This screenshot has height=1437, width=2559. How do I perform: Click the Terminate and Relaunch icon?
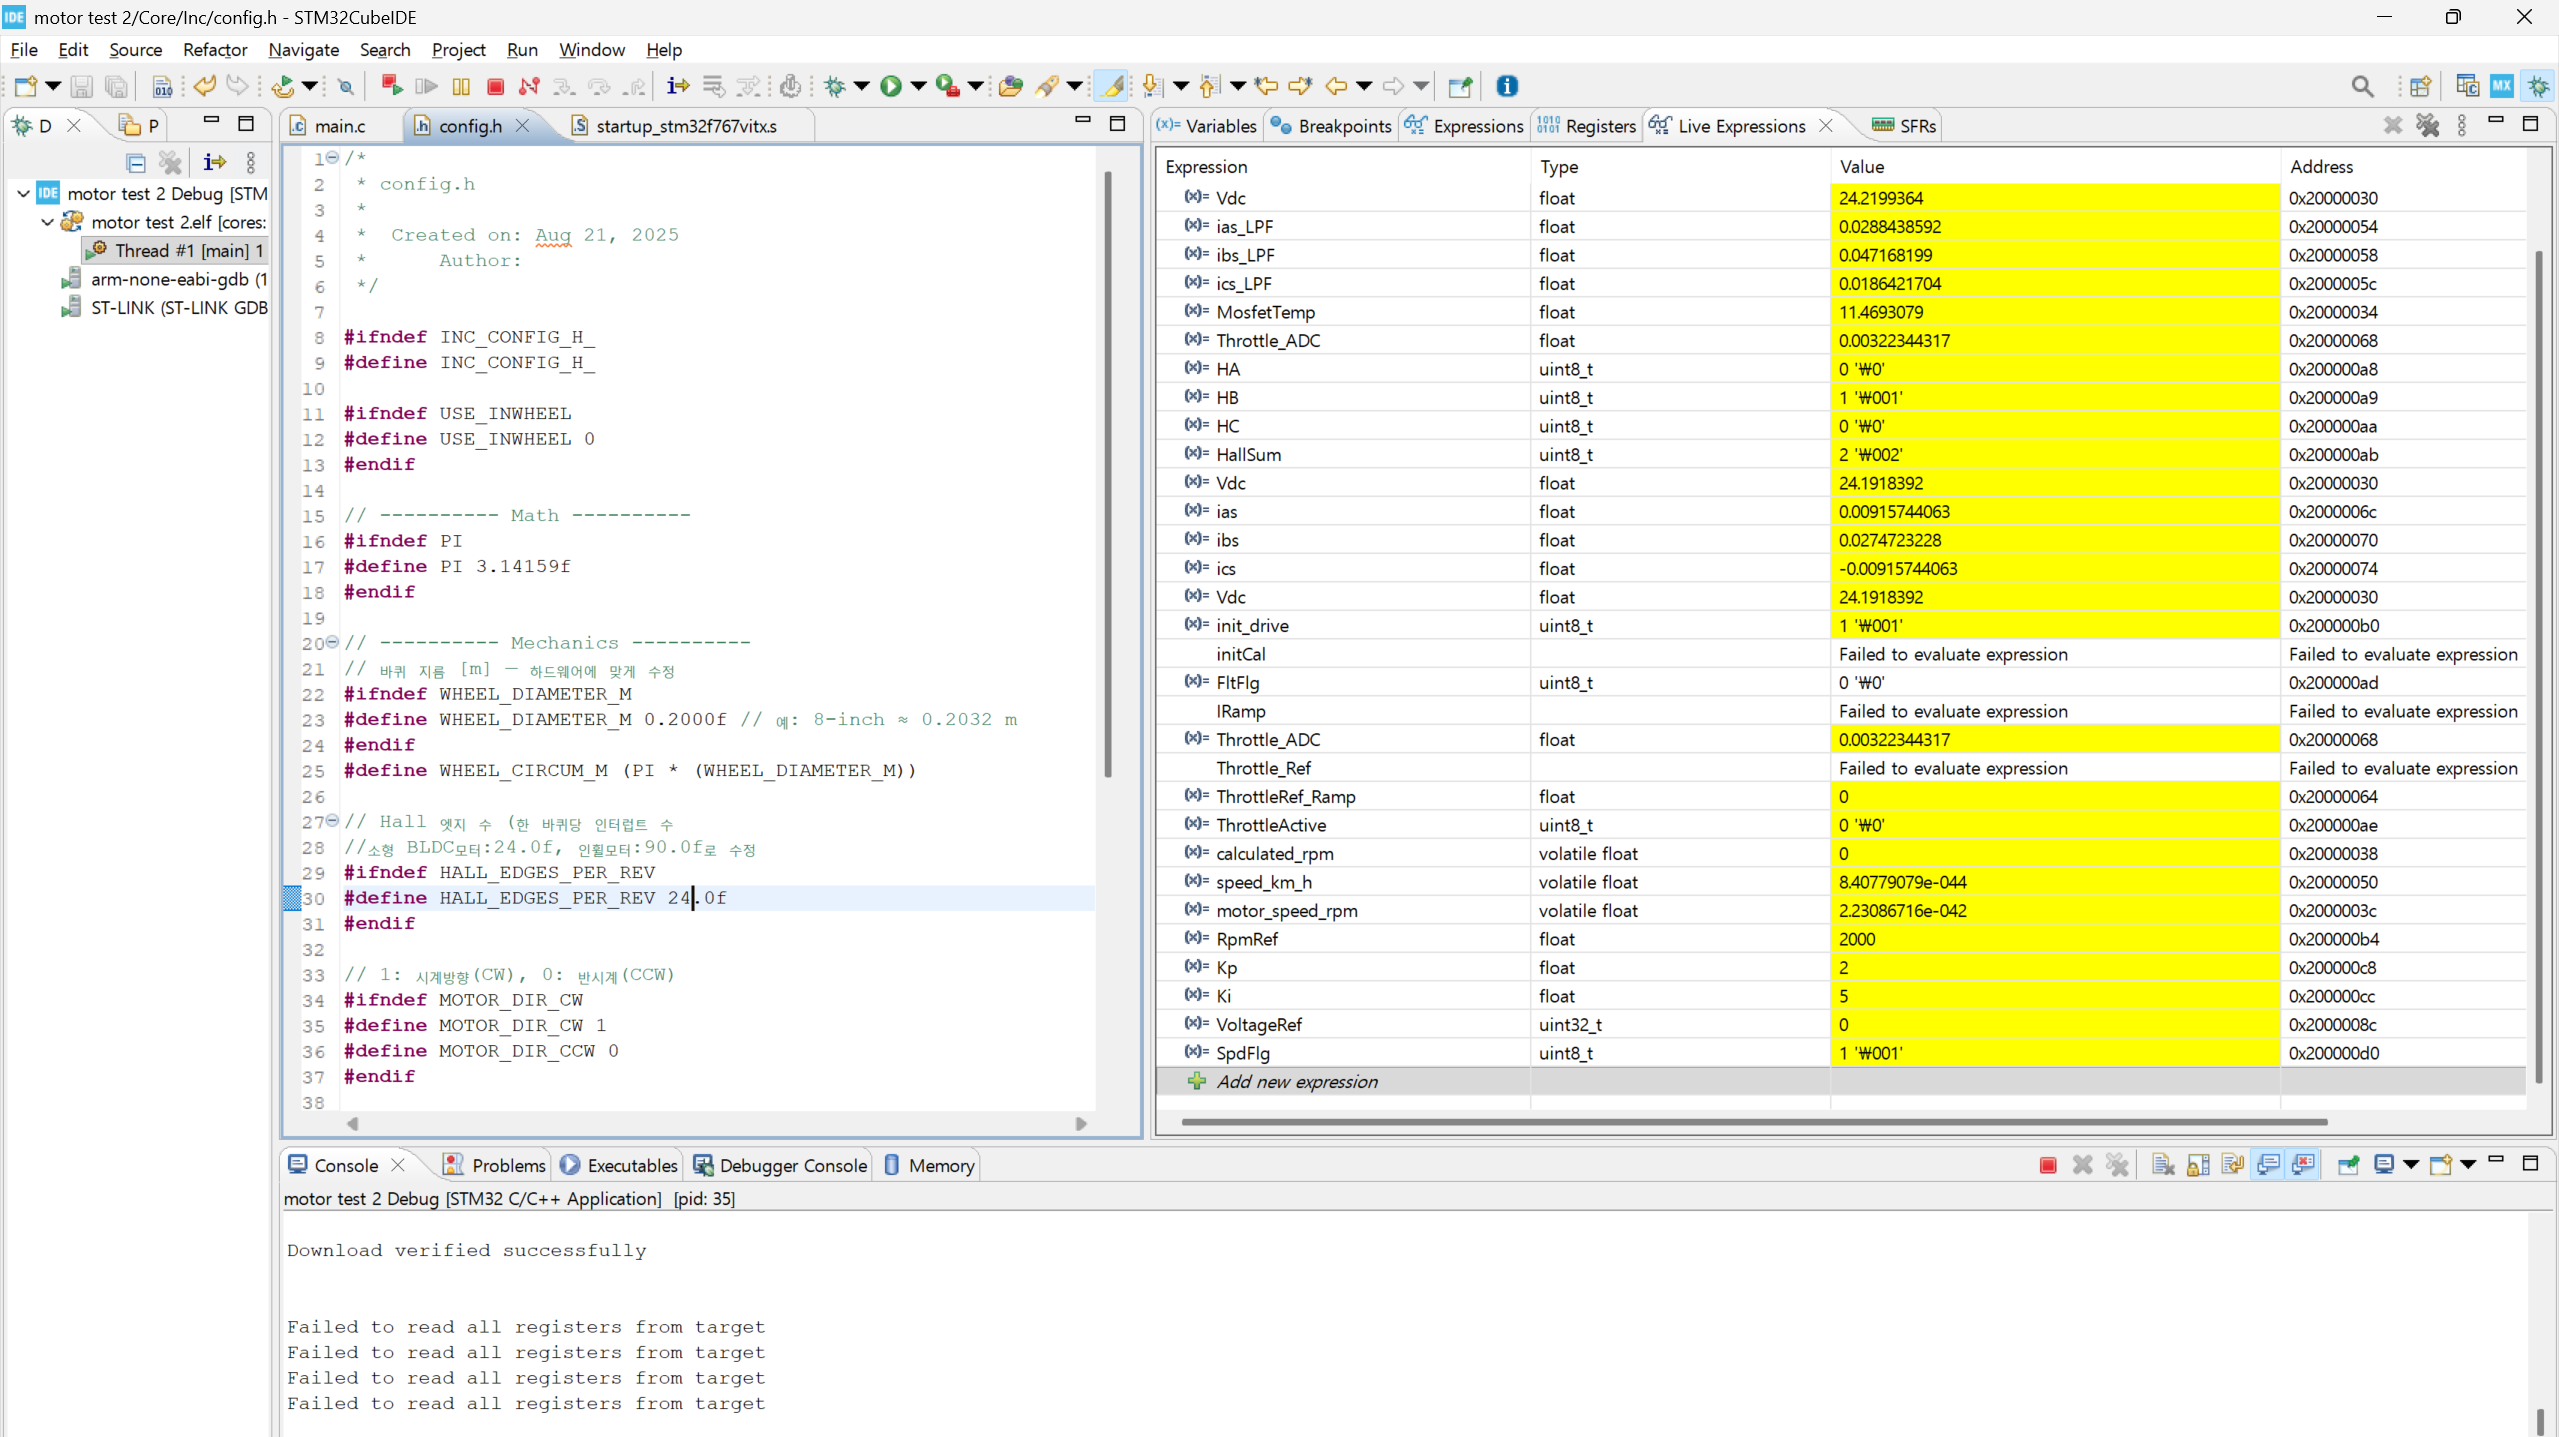(391, 87)
